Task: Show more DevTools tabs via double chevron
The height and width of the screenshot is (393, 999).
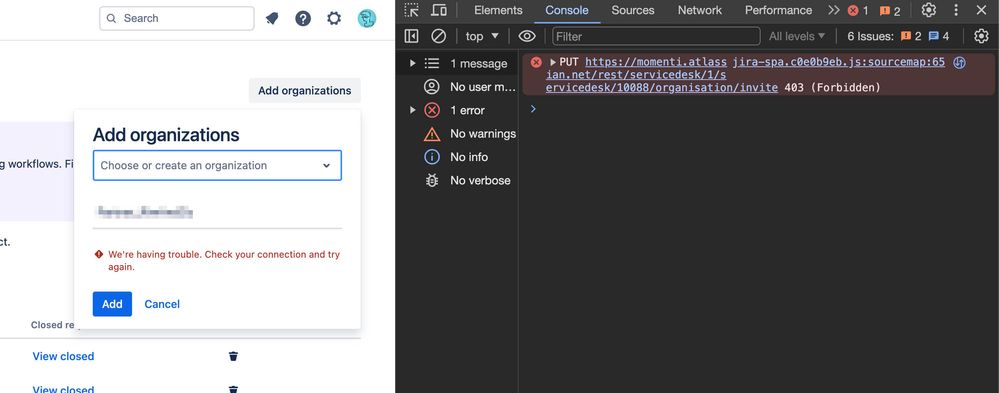Action: [833, 10]
